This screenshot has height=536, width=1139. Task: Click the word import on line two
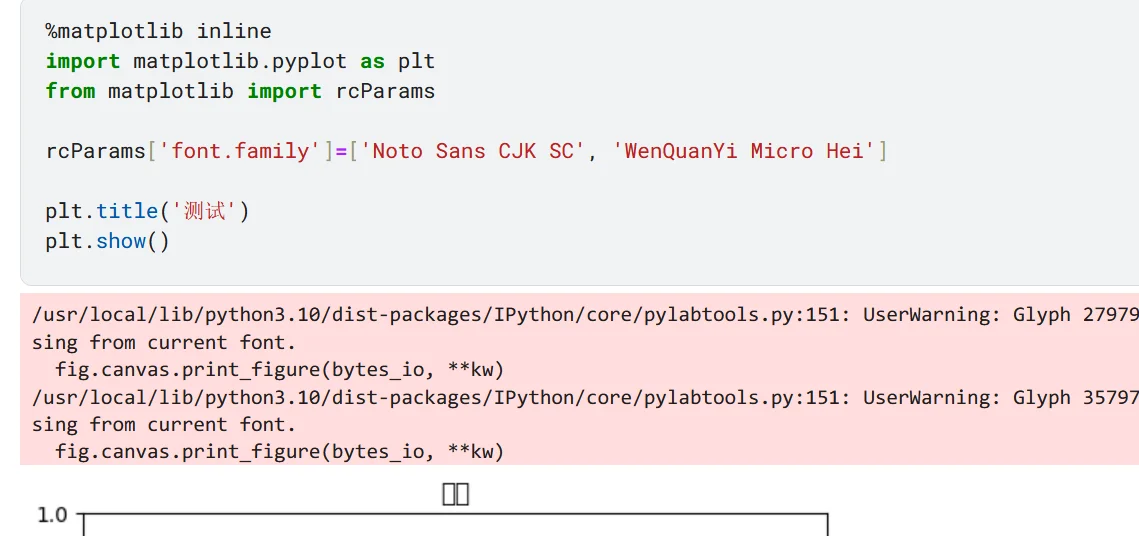click(x=83, y=61)
